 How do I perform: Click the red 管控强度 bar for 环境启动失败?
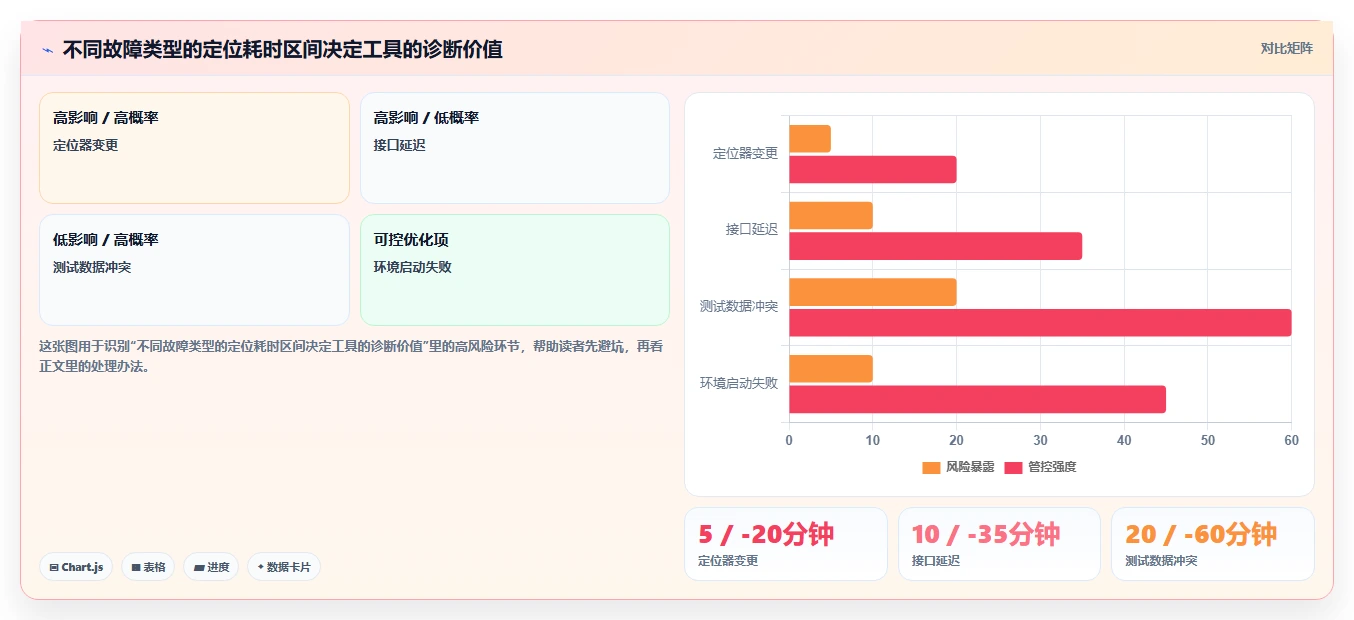[977, 399]
